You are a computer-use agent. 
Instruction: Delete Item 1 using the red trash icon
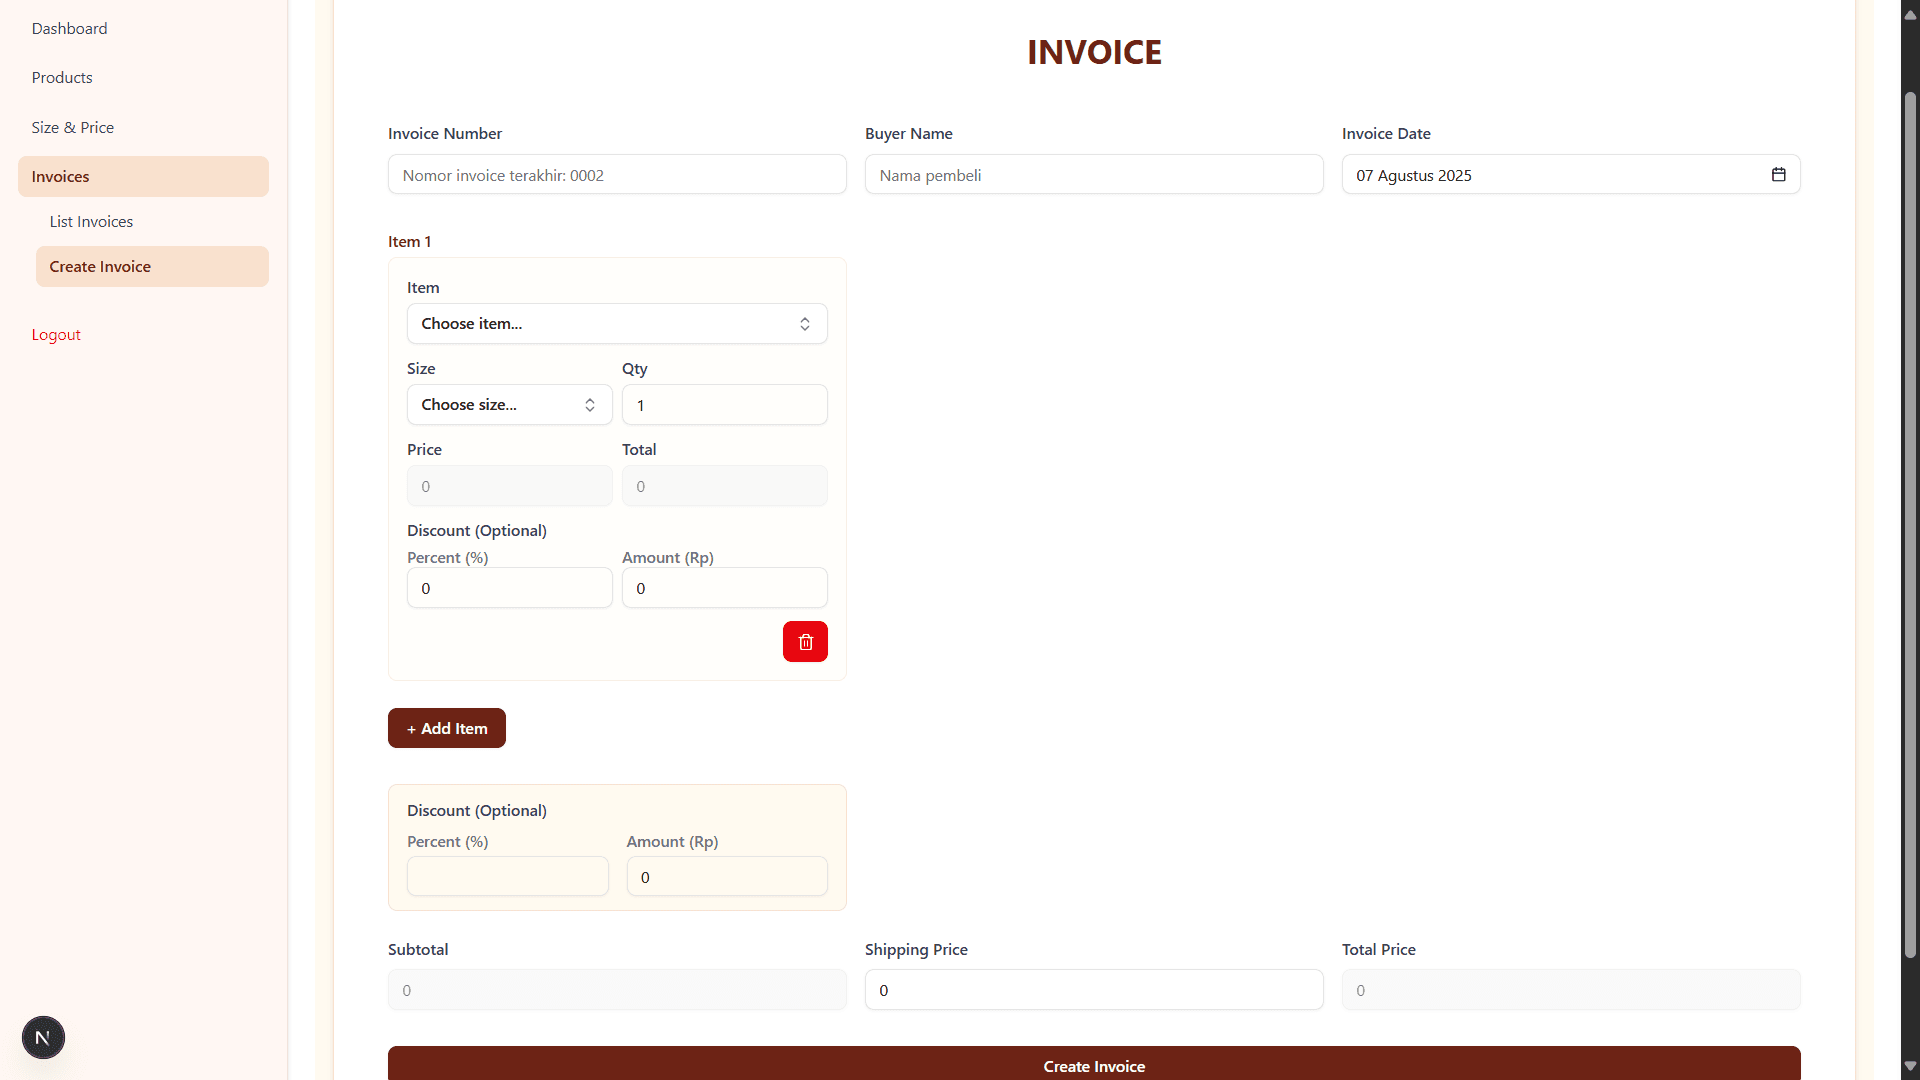click(805, 641)
